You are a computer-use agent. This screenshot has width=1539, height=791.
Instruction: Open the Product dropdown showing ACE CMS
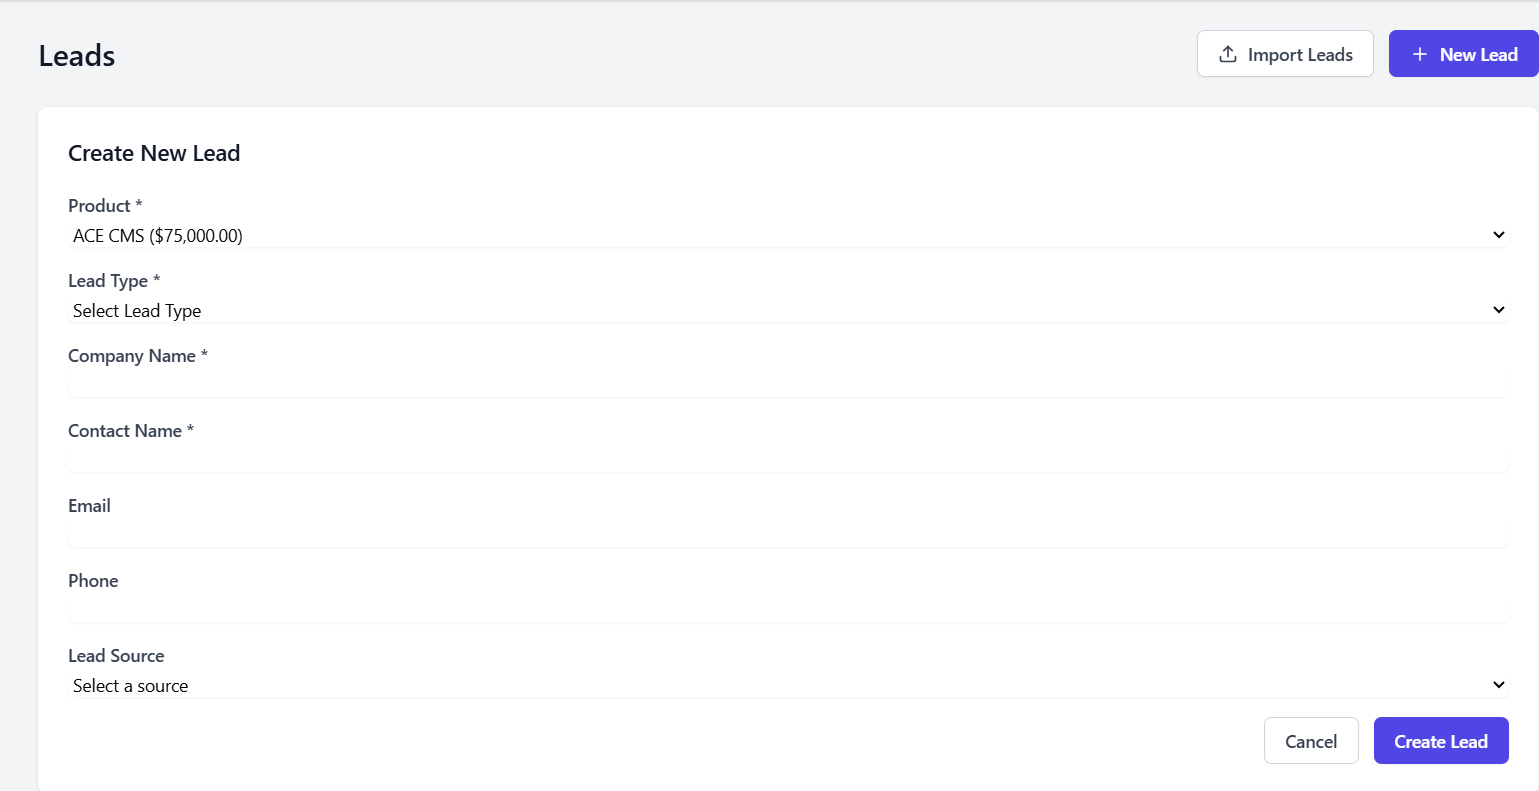[x=788, y=235]
